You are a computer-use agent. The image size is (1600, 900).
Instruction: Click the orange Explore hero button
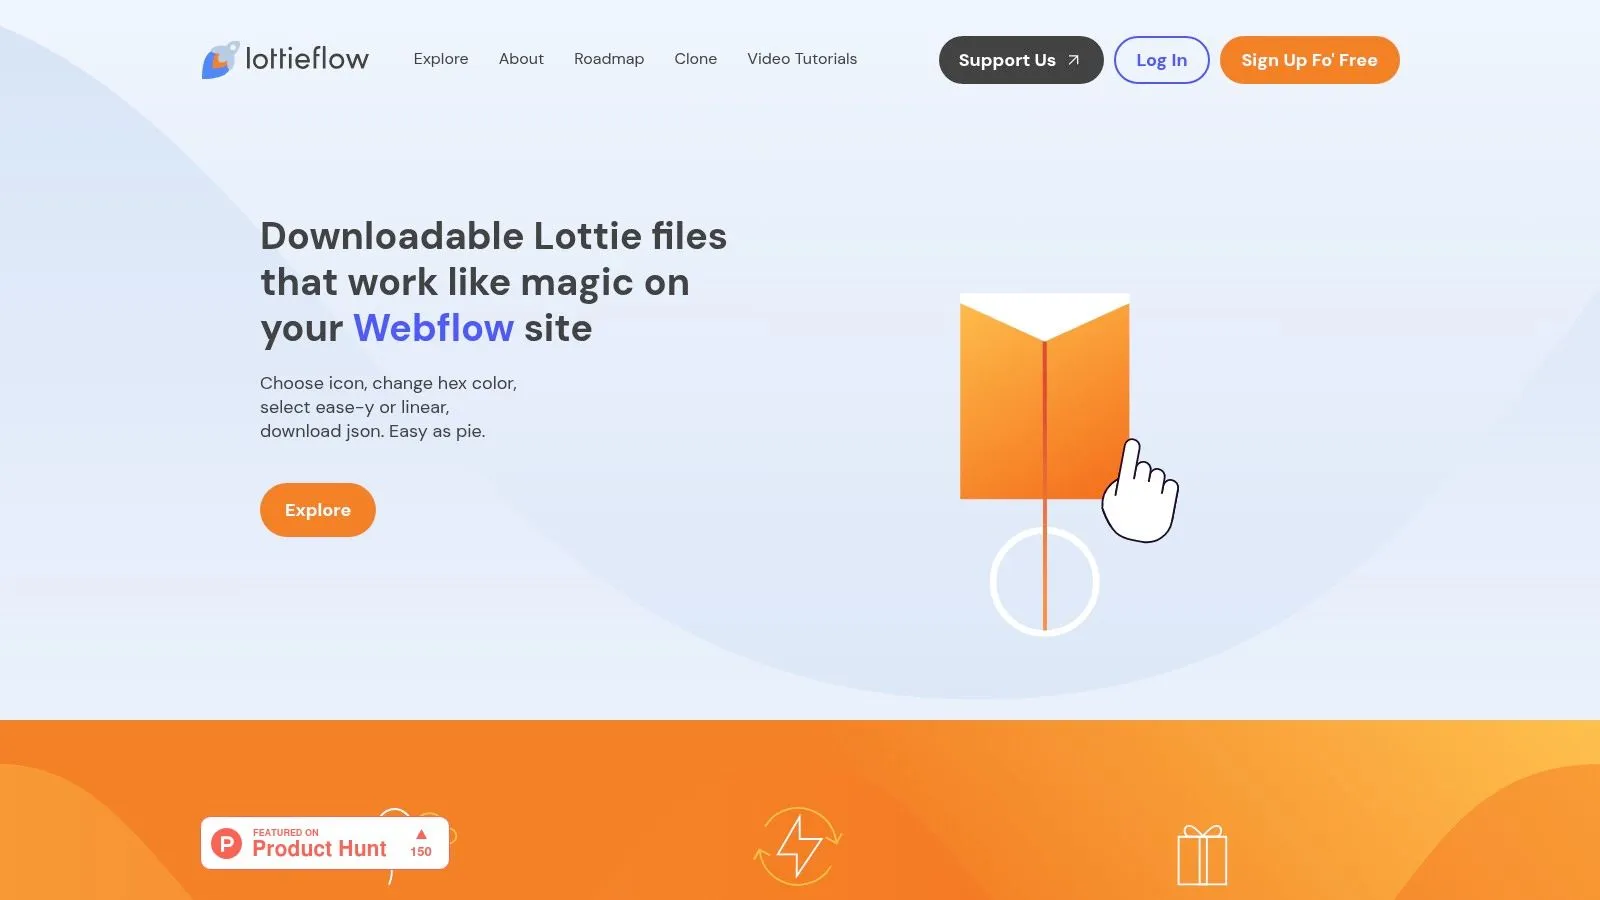pyautogui.click(x=318, y=510)
